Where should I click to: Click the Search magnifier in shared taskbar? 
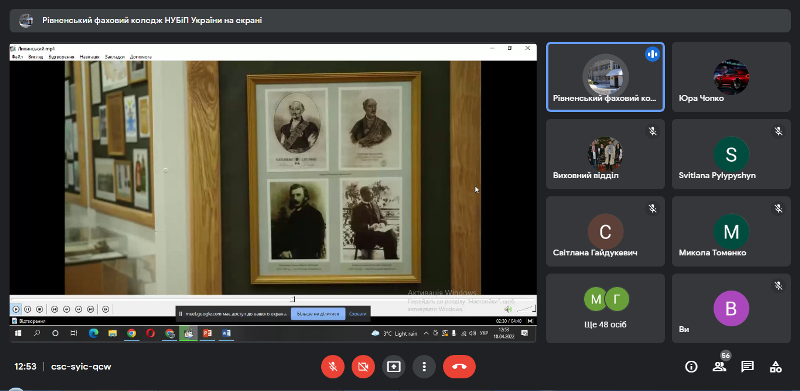[x=37, y=333]
